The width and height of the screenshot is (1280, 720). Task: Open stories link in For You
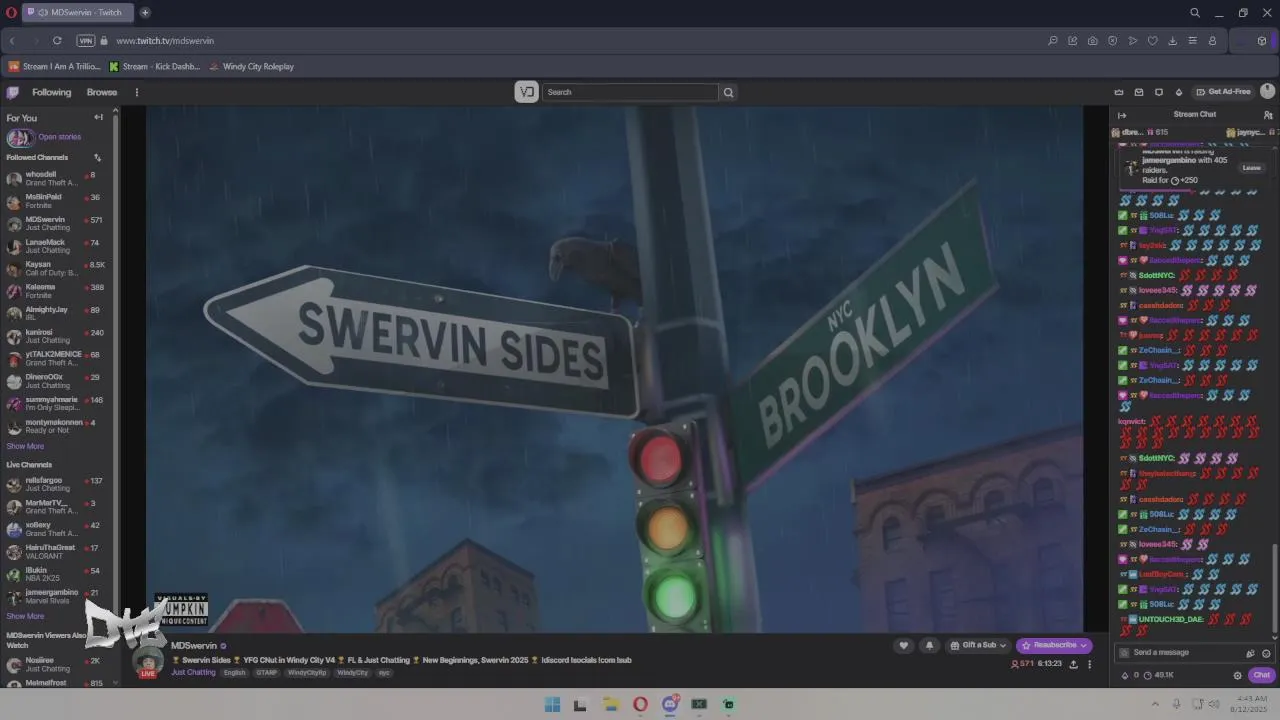coord(59,137)
